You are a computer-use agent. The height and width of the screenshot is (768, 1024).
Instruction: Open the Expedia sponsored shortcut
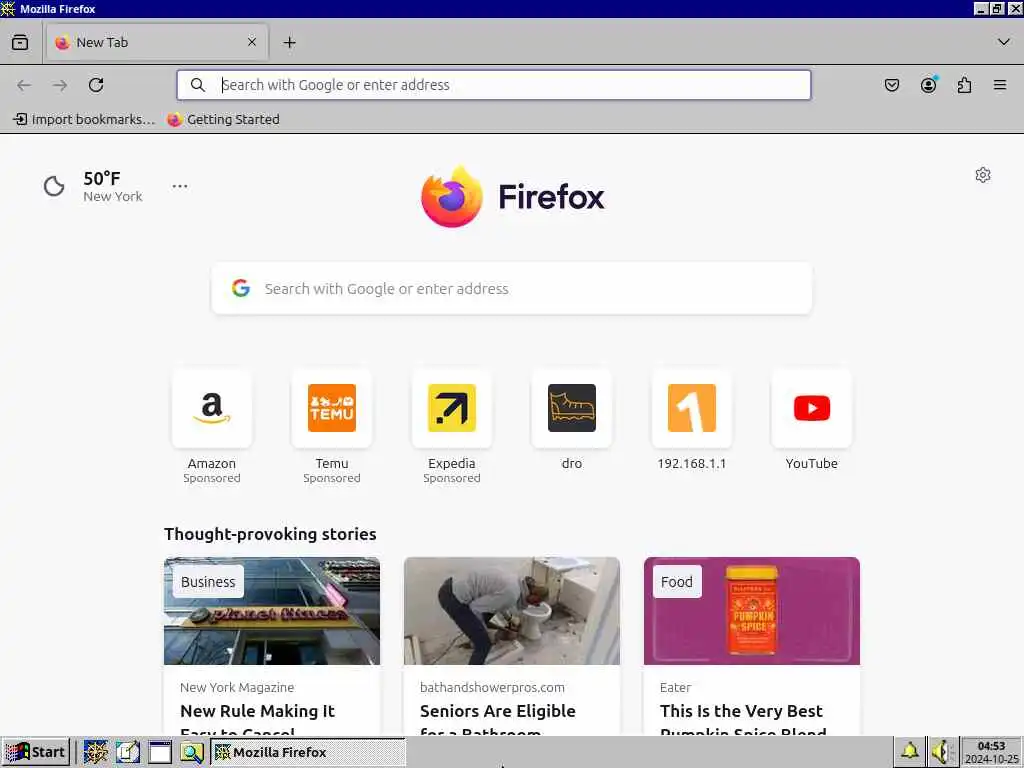452,426
